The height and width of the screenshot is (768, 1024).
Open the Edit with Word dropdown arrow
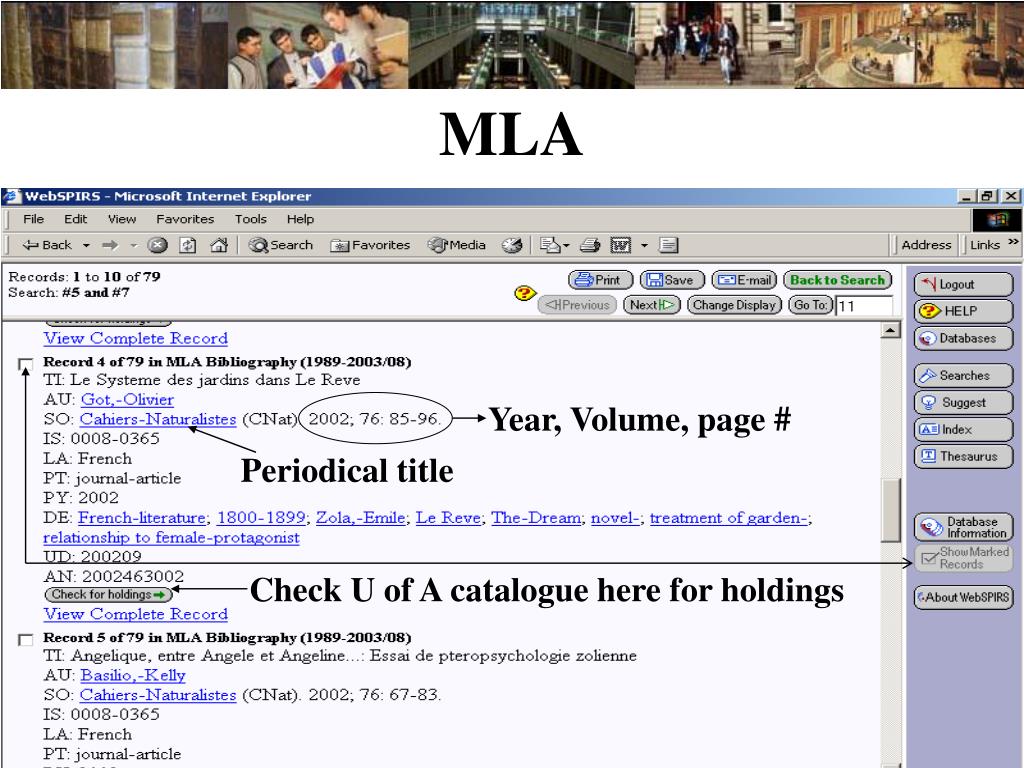pos(645,246)
